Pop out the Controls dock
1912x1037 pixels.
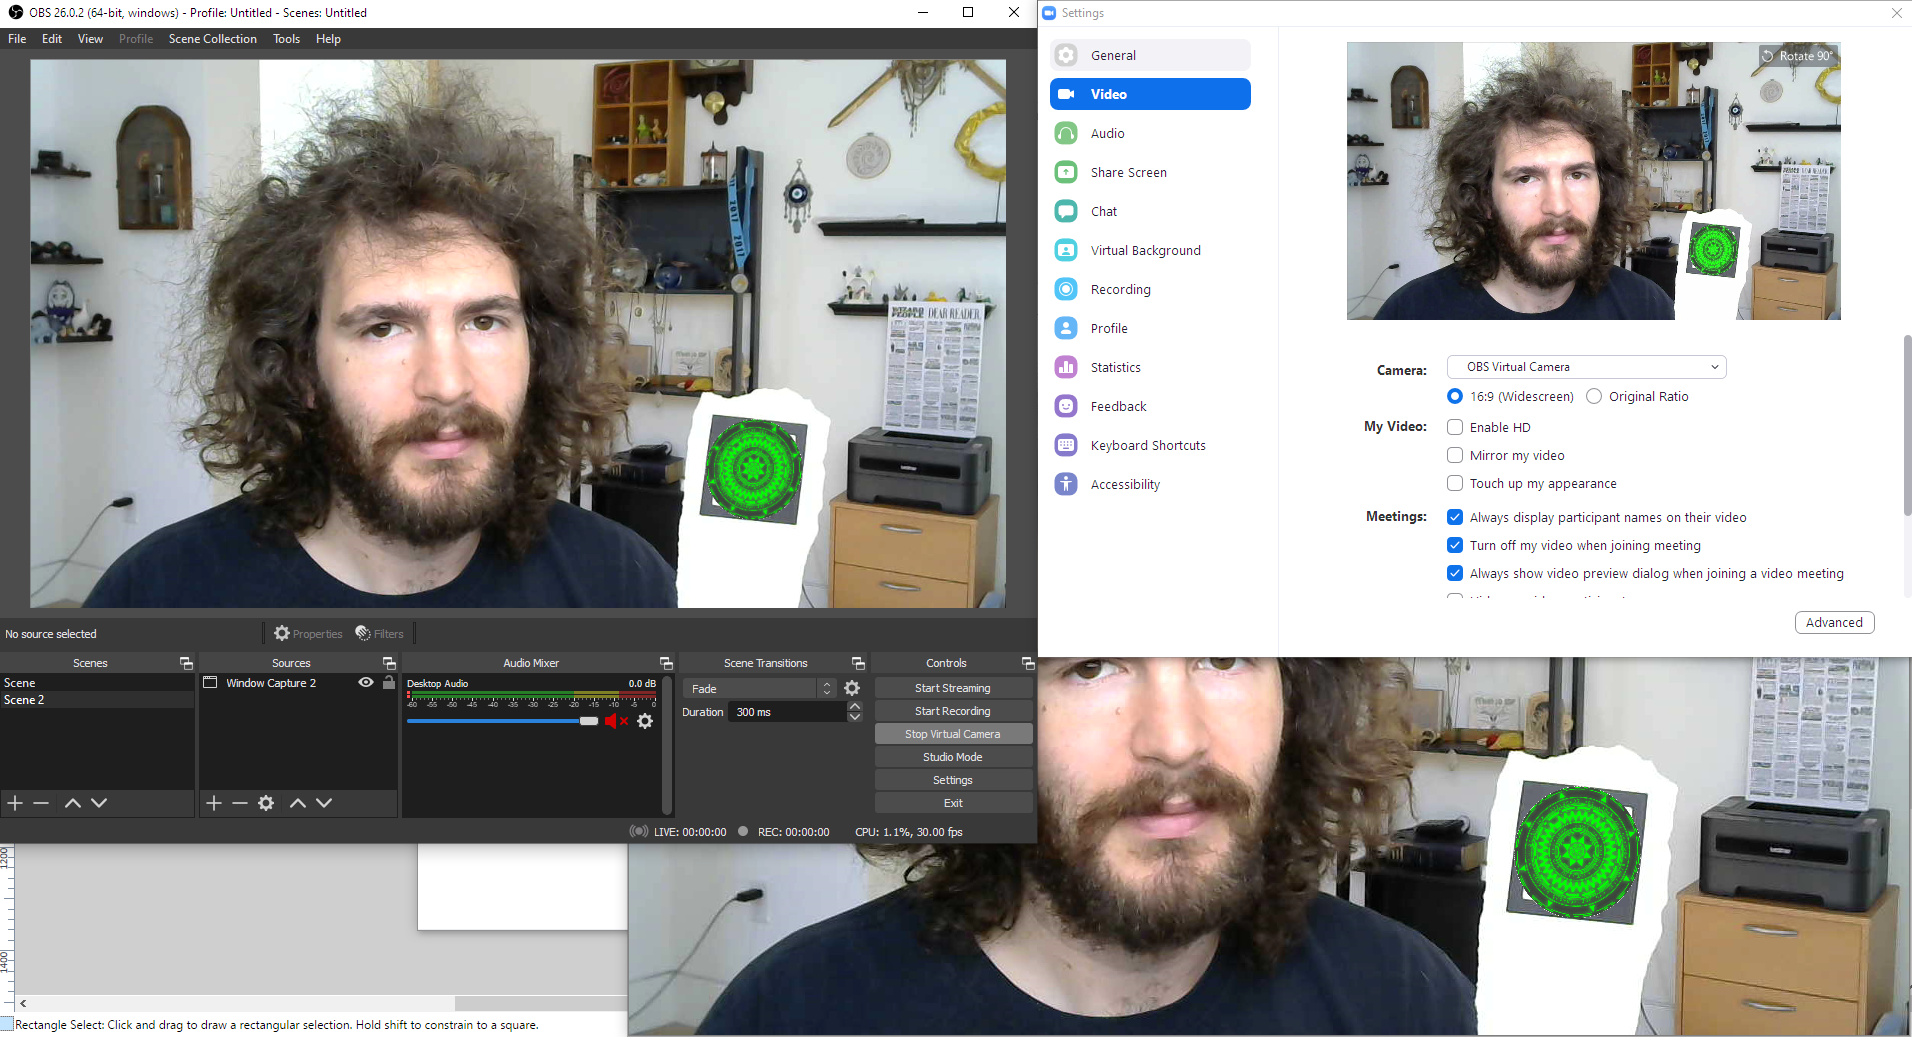point(1027,663)
